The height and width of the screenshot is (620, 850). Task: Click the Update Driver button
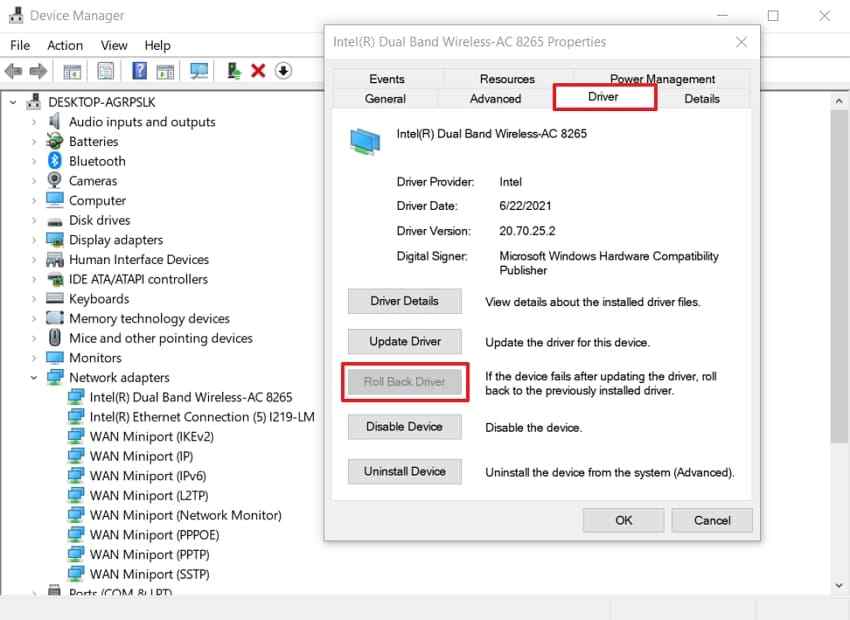tap(404, 341)
